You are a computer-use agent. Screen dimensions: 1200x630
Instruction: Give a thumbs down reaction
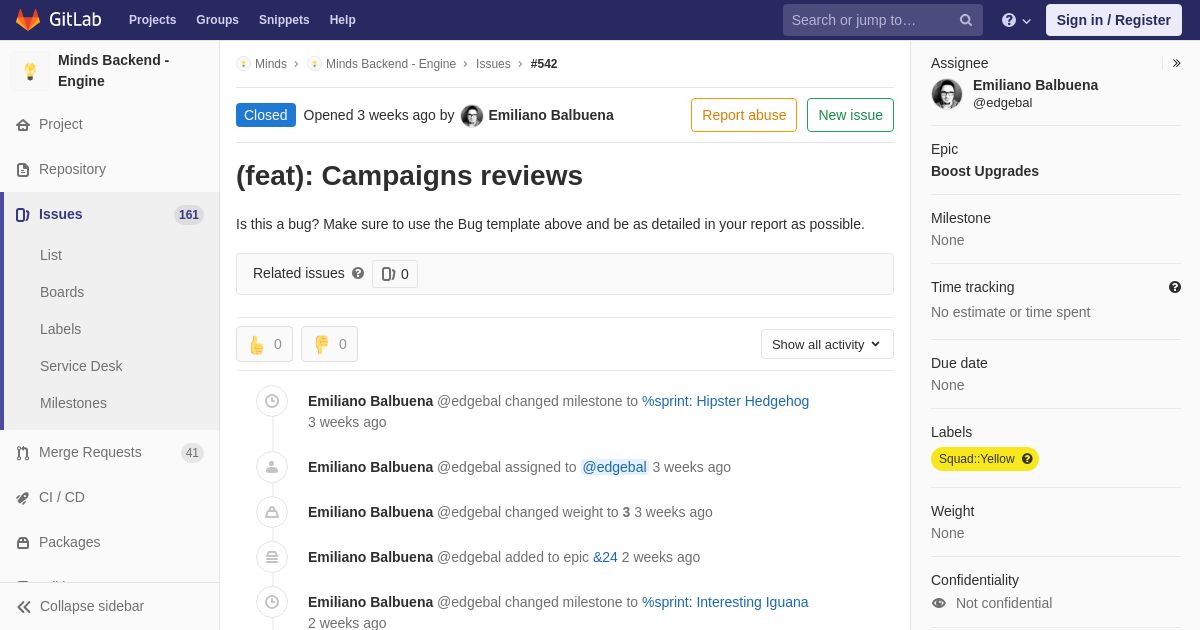[329, 344]
